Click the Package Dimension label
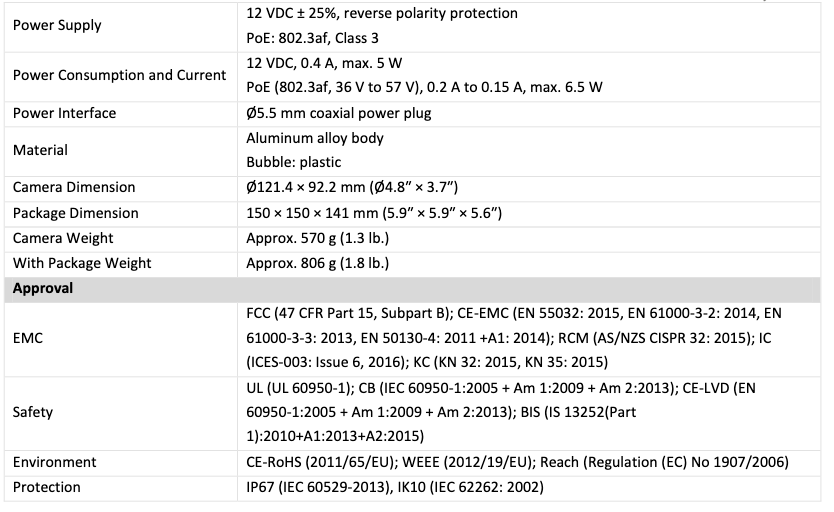Viewport: 834px width, 512px height. coord(75,213)
